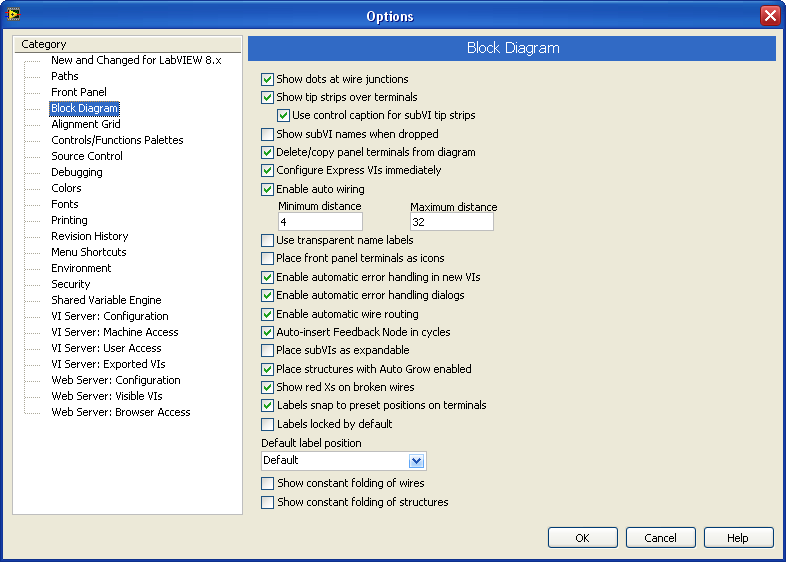
Task: Toggle Show dots at wire junctions
Action: [x=268, y=79]
